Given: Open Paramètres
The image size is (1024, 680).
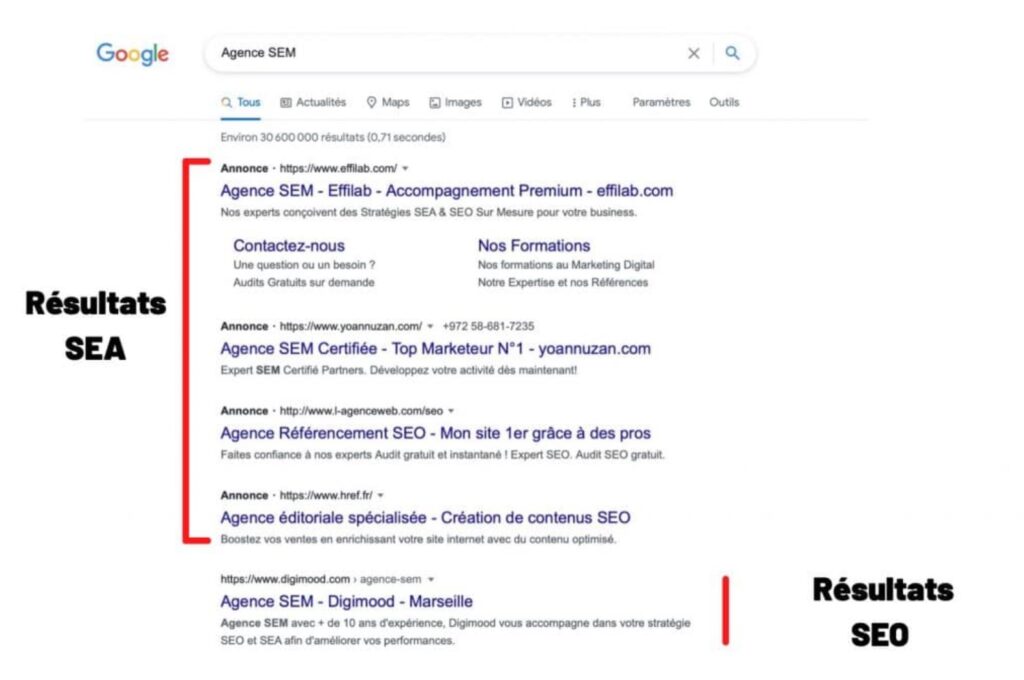Looking at the screenshot, I should [661, 103].
